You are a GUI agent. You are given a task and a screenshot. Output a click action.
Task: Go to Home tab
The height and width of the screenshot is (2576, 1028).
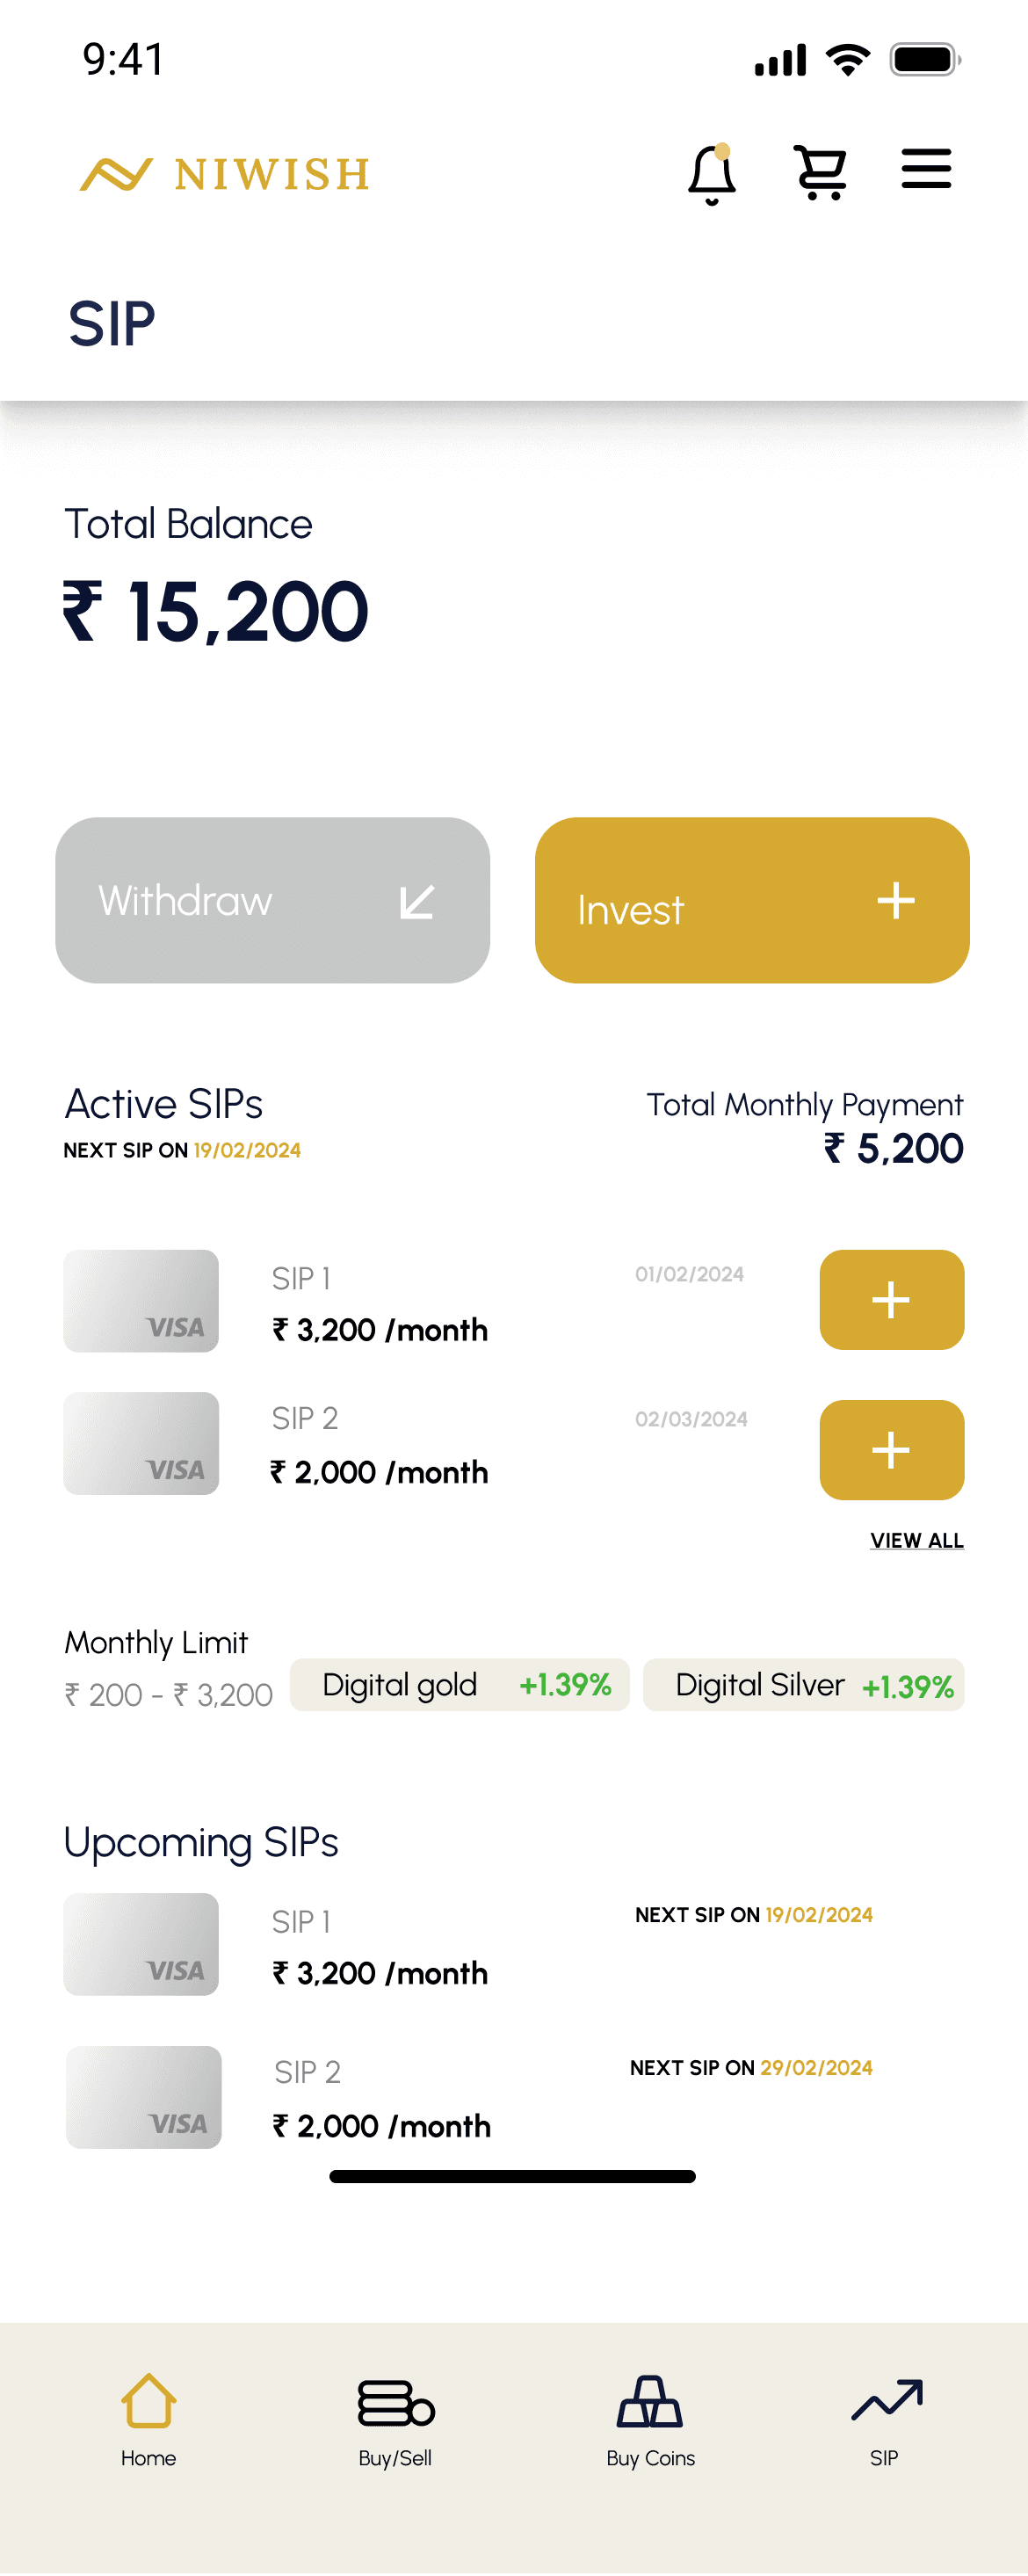pyautogui.click(x=148, y=2420)
